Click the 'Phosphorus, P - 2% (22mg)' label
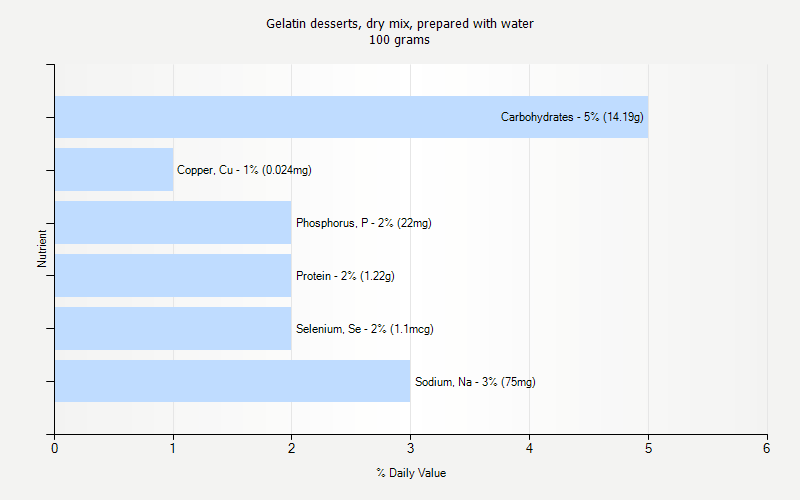This screenshot has height=500, width=800. (364, 223)
